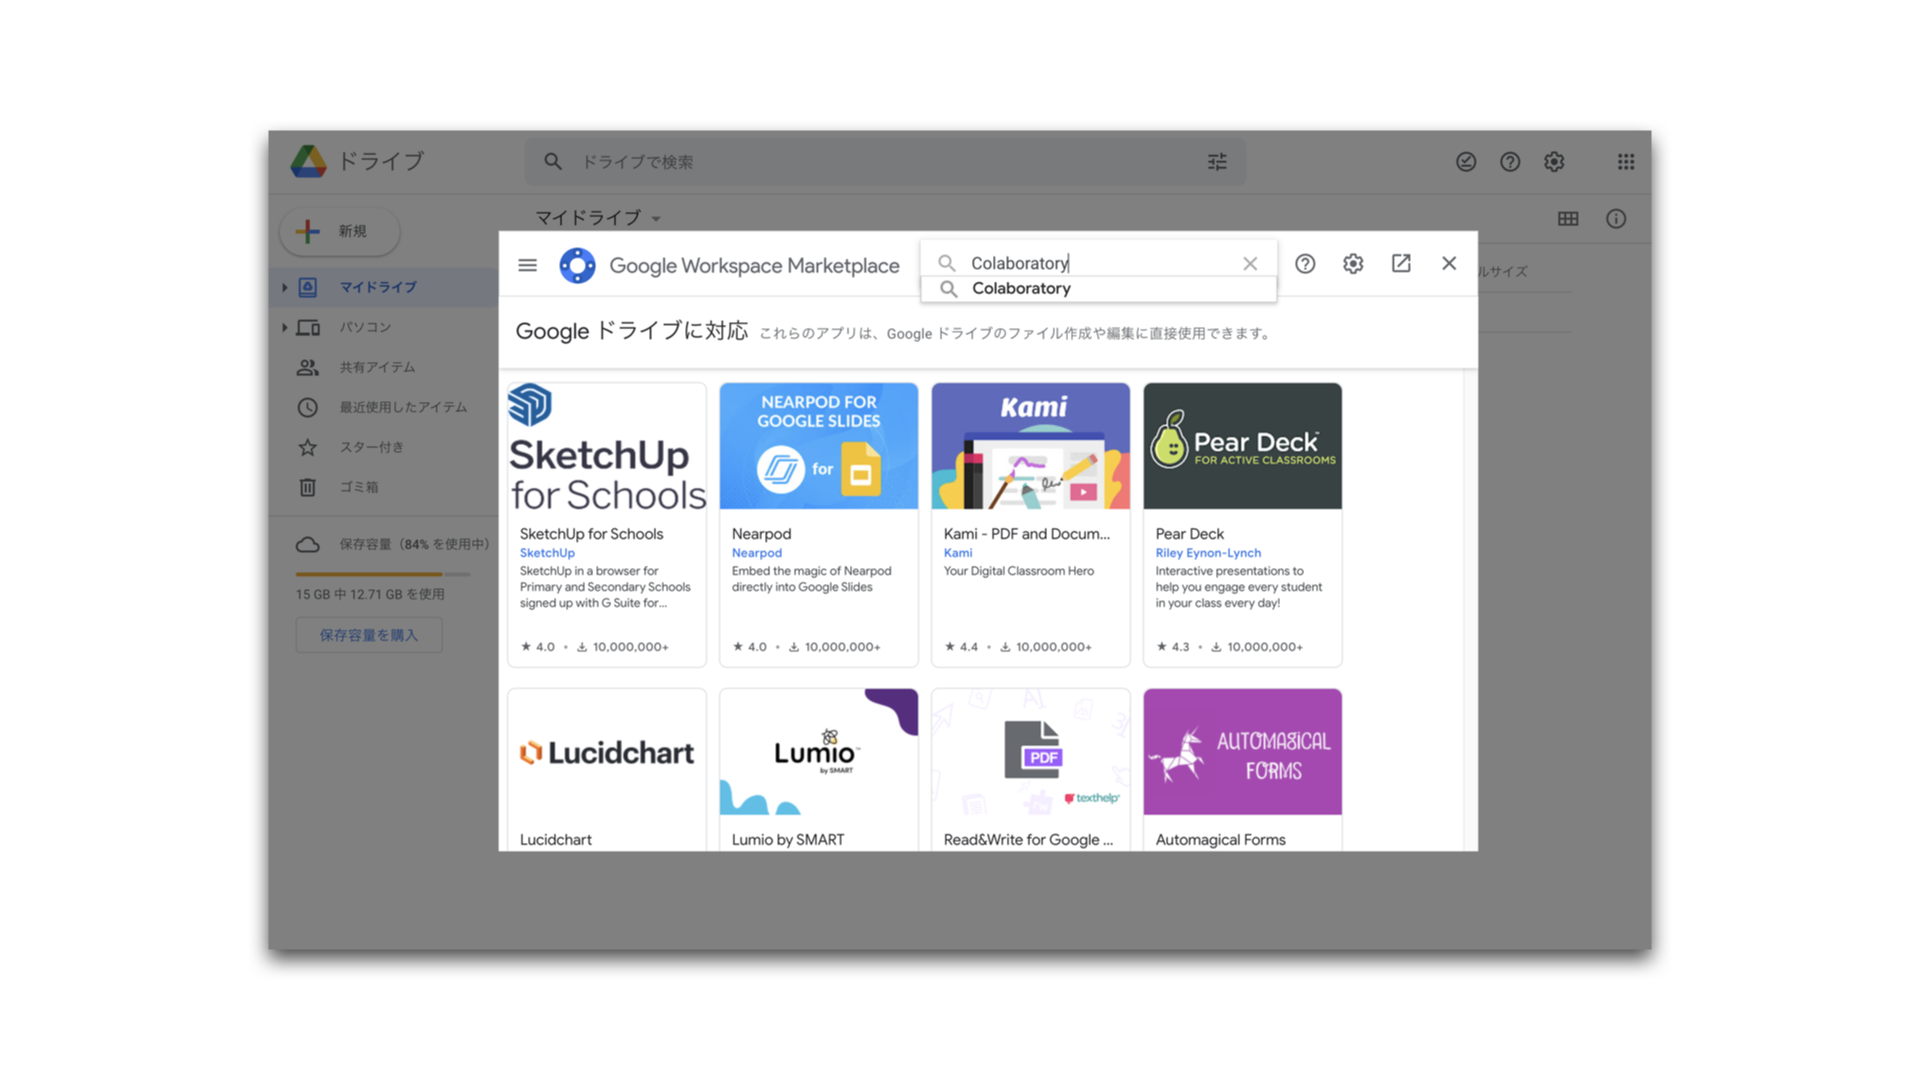Click the Riley Eynon-Lynch developer link
1920x1080 pixels.
[1208, 553]
